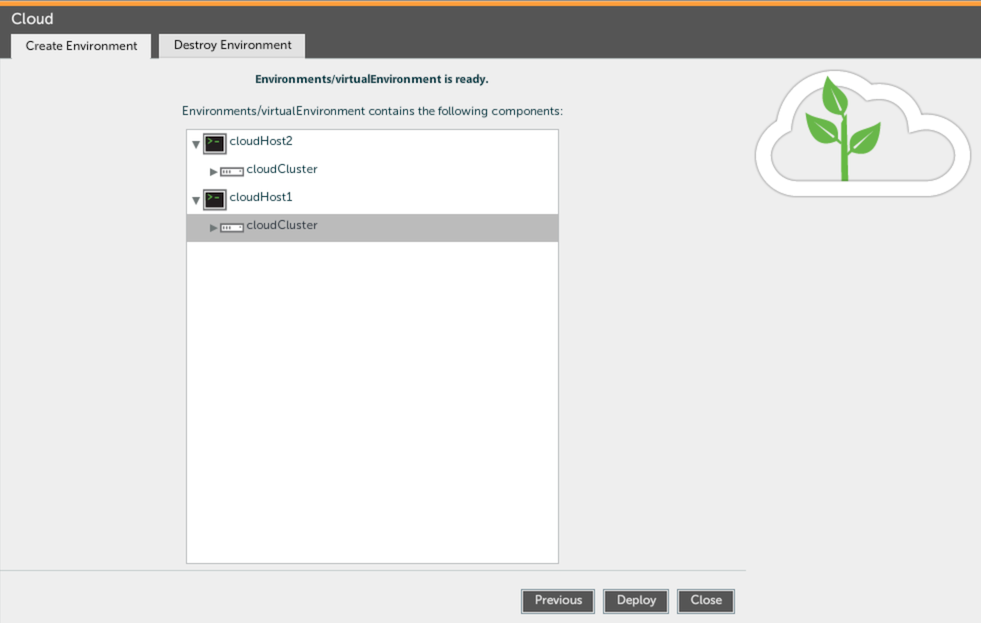
Task: Select the cloudHost1 label in the tree
Action: (x=261, y=197)
